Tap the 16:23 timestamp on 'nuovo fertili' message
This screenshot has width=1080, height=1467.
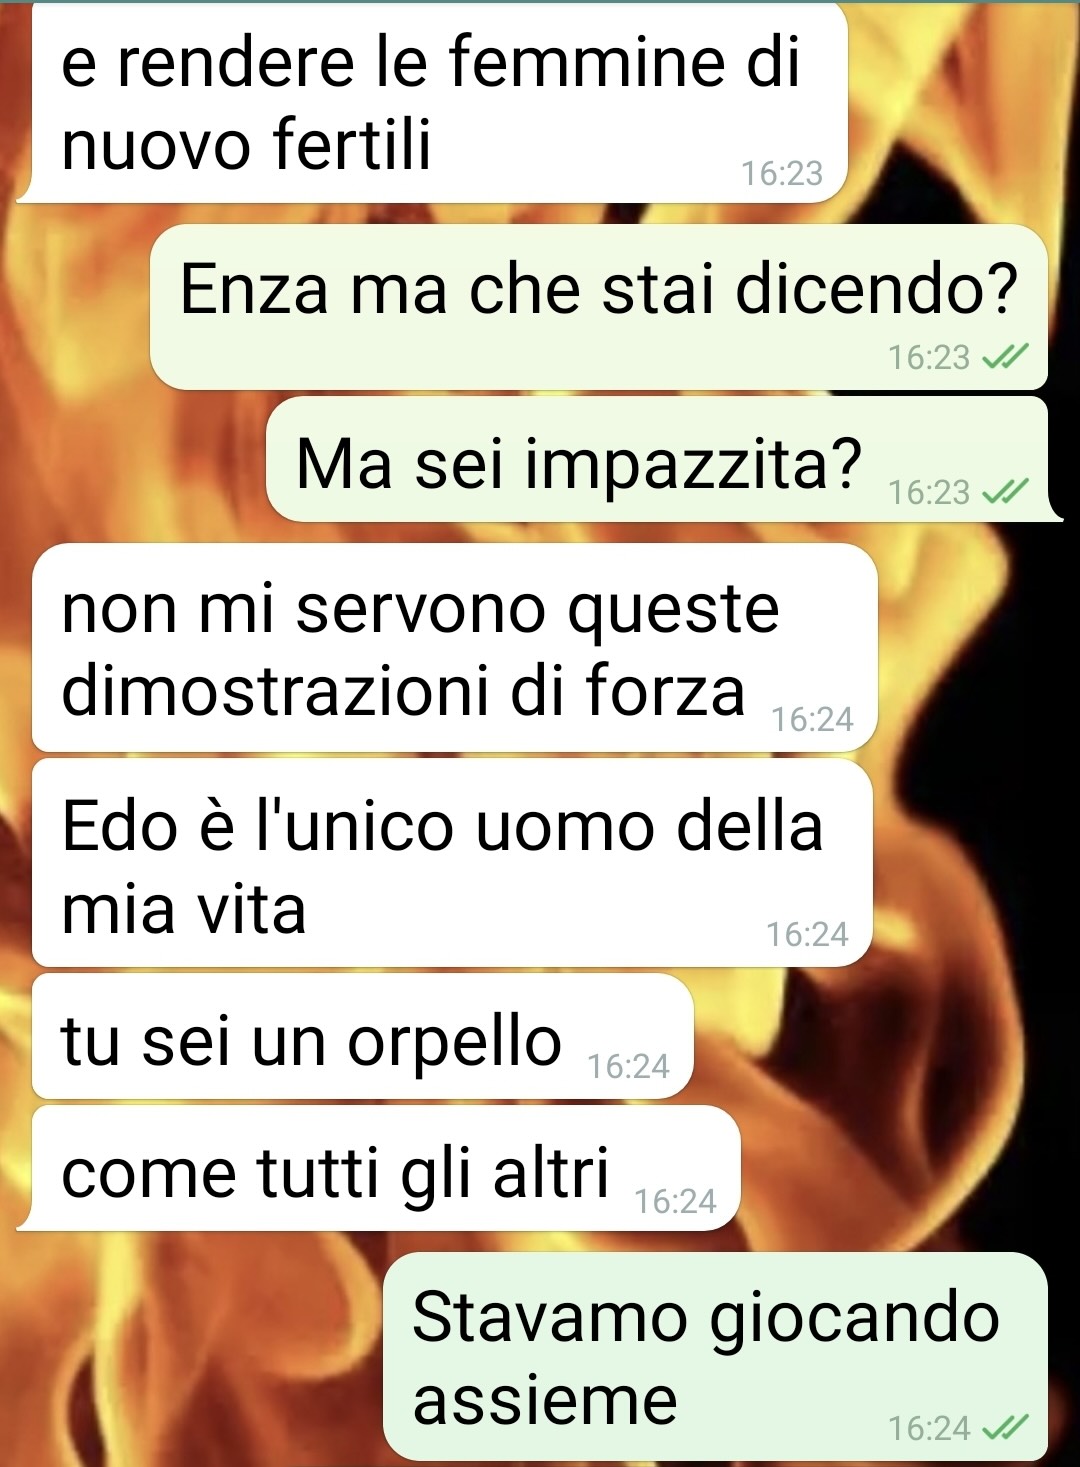pos(782,173)
